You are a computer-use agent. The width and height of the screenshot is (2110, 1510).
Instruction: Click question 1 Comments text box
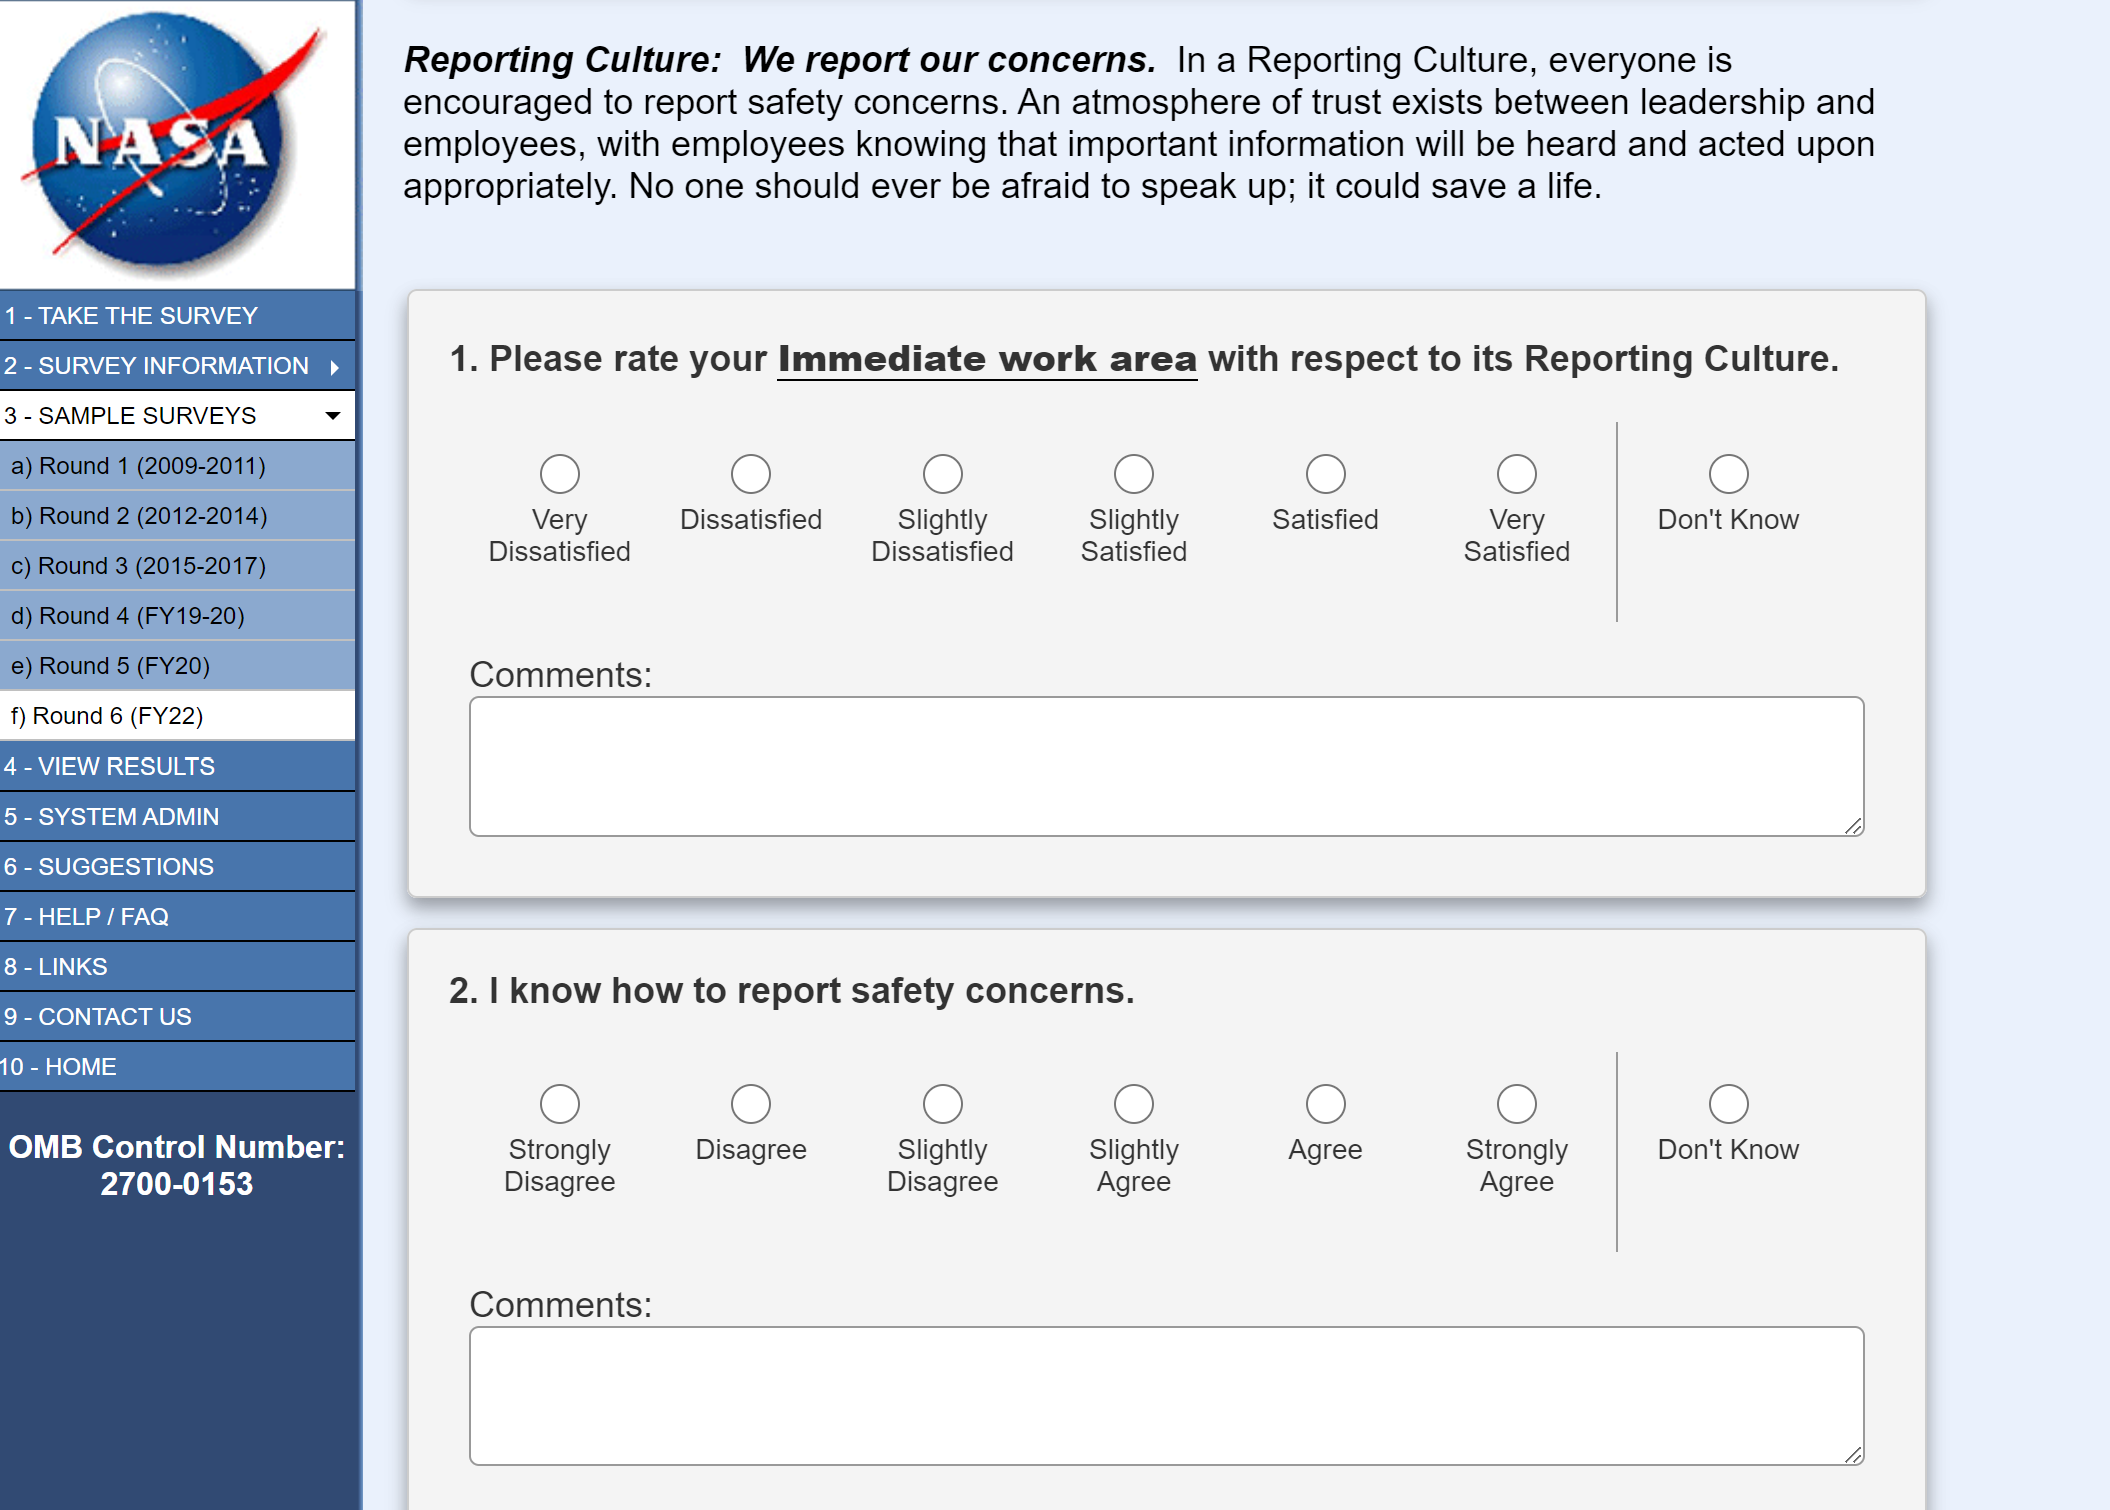coord(1165,766)
